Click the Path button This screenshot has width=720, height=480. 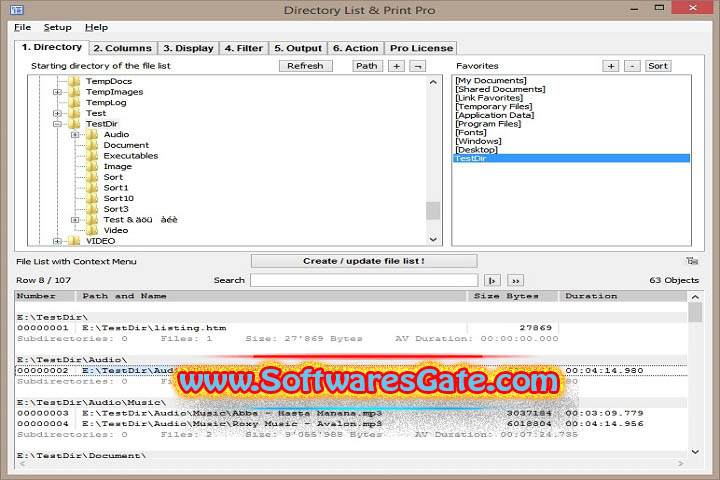367,66
